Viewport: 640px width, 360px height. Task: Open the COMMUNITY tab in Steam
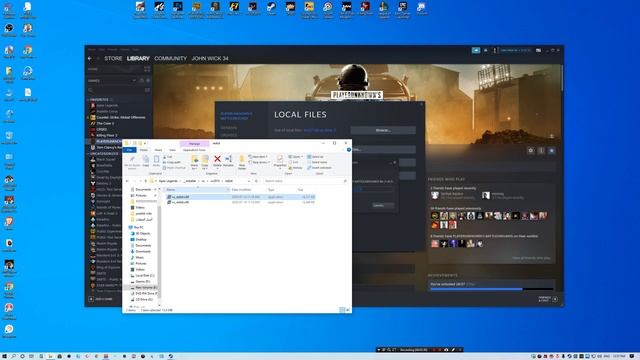171,58
